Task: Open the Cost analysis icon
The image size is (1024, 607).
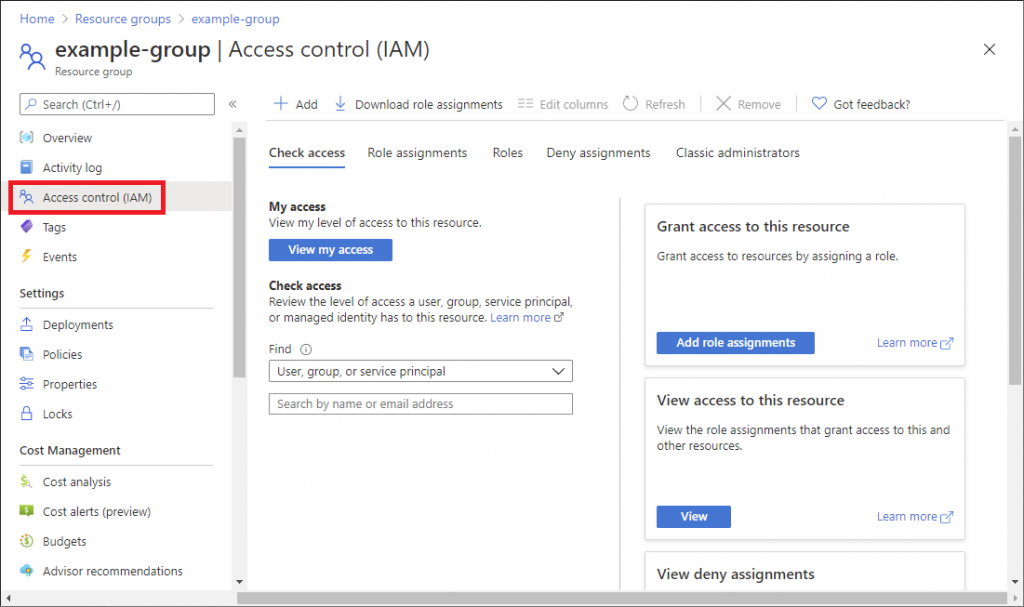Action: (x=27, y=482)
